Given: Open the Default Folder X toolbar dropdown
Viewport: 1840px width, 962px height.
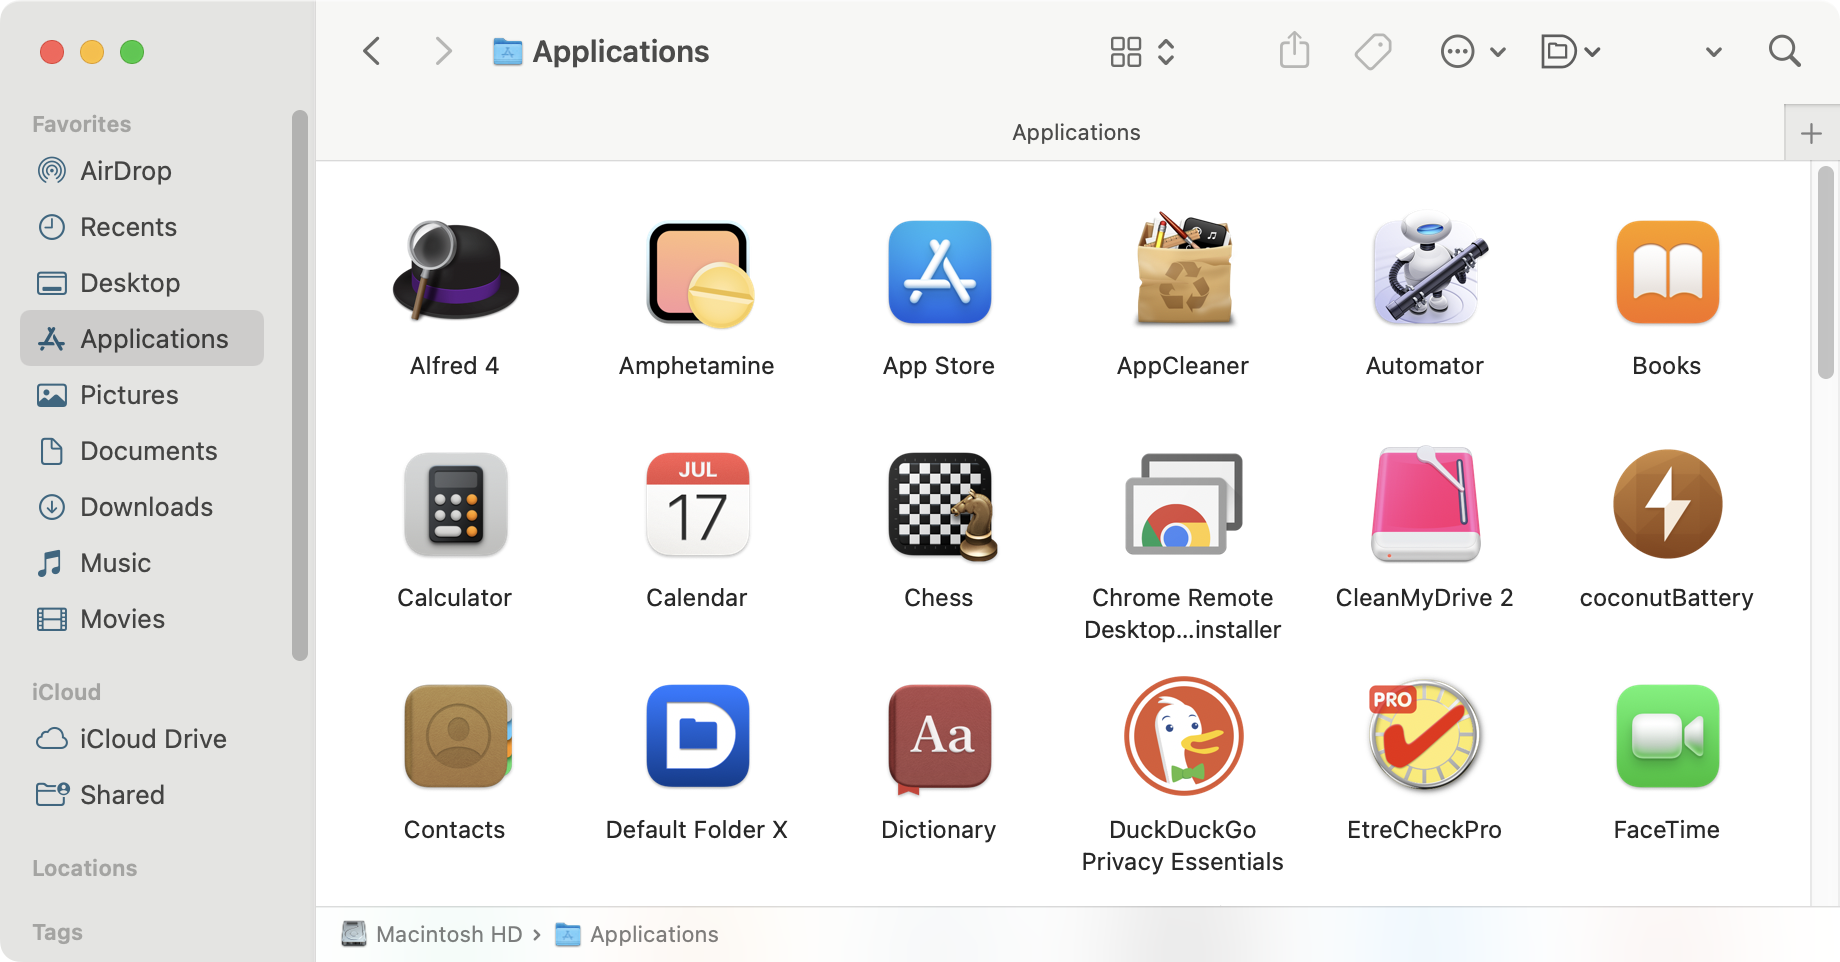Looking at the screenshot, I should coord(1570,51).
